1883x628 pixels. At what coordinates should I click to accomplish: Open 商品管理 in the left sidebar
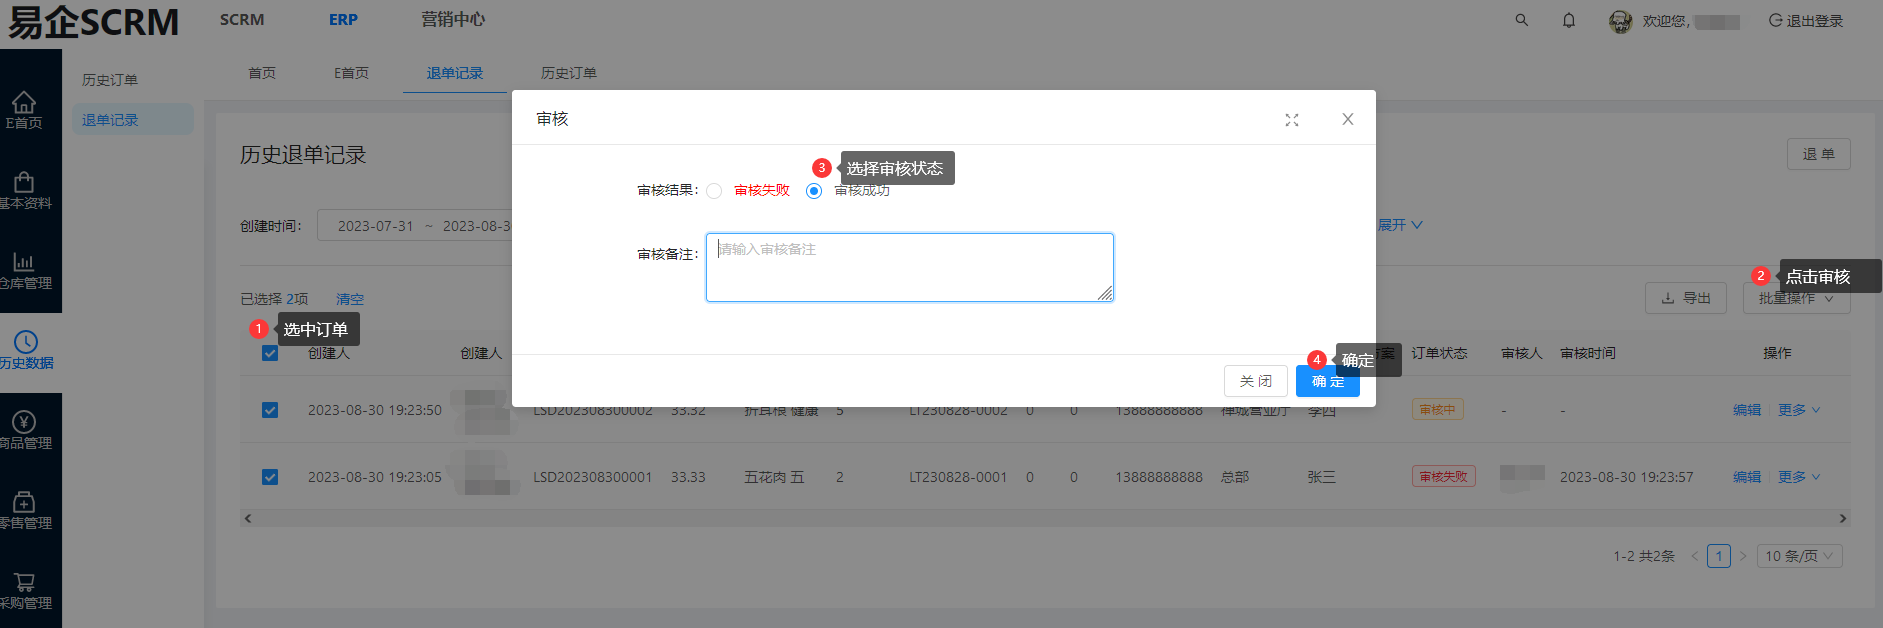tap(24, 430)
